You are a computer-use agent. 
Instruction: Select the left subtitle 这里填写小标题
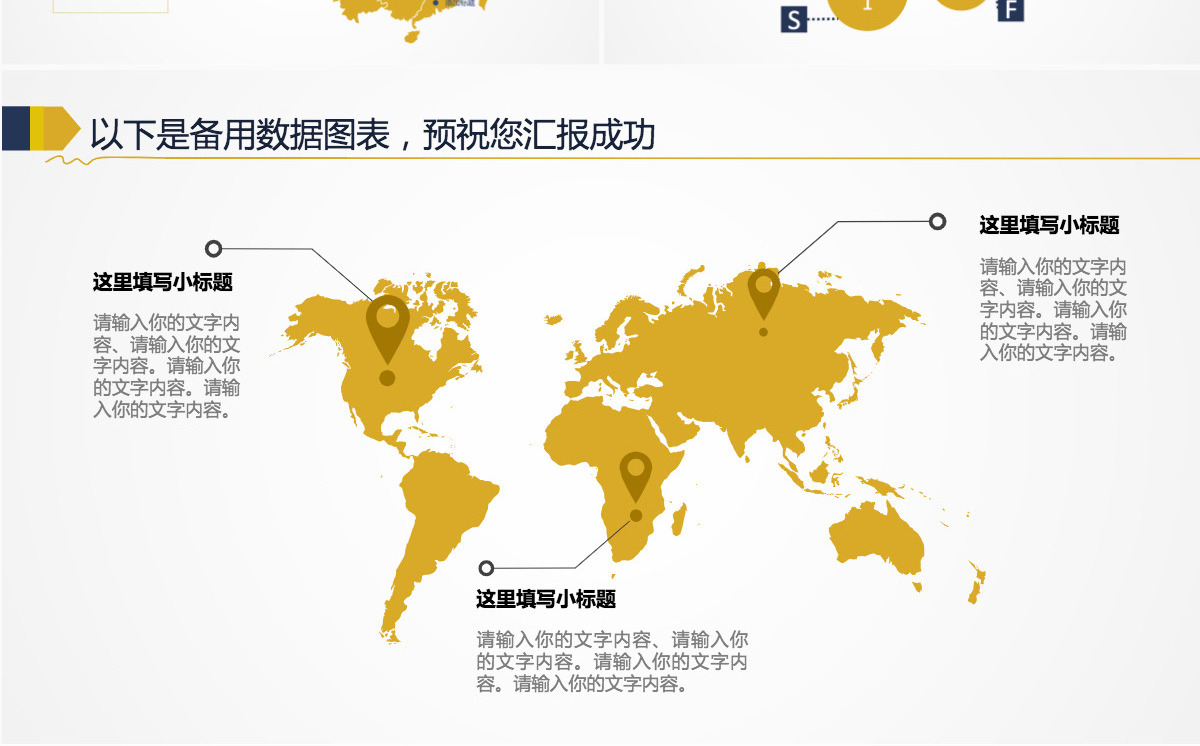click(163, 282)
